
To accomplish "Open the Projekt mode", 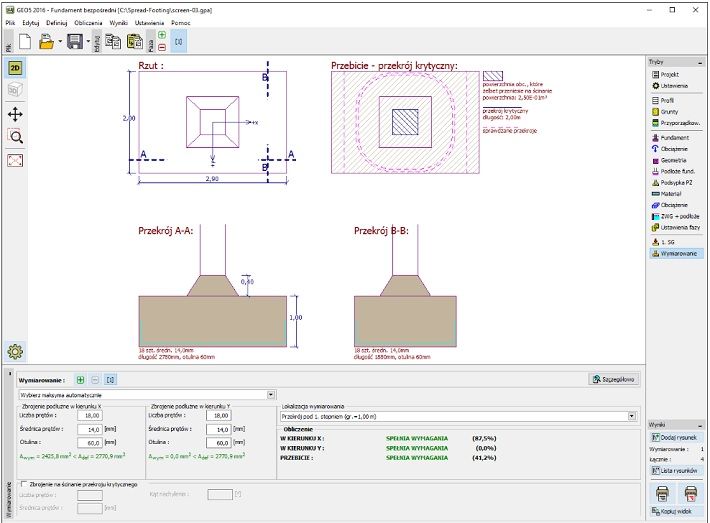I will pyautogui.click(x=676, y=74).
